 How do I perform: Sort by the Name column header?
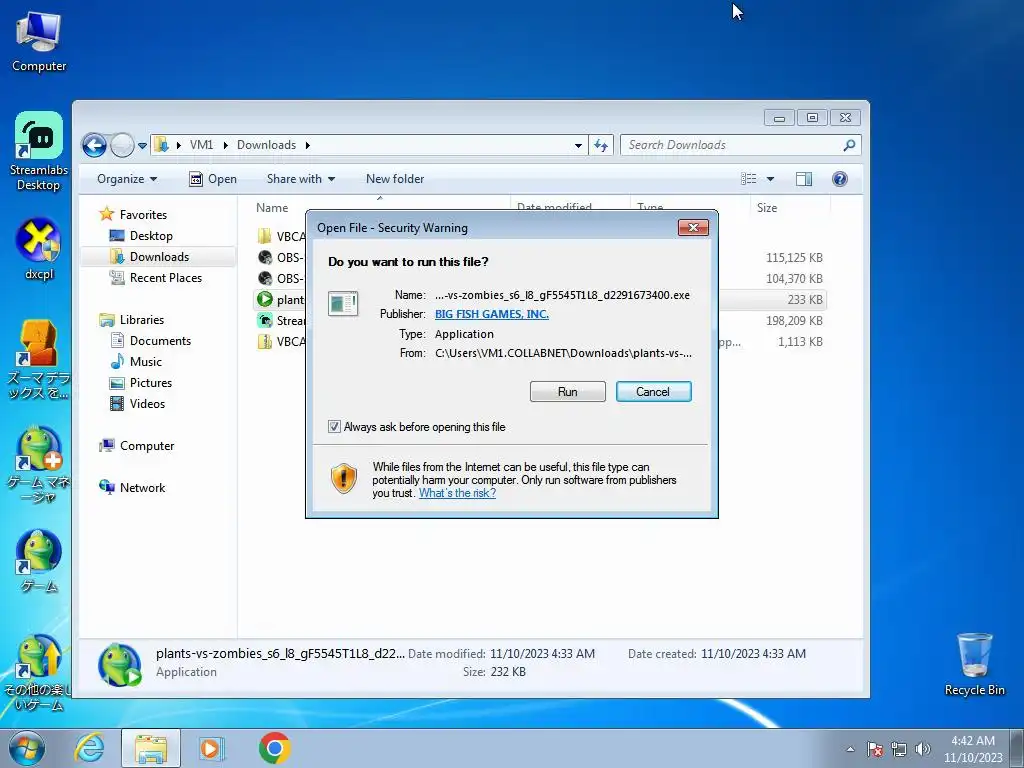pos(272,208)
